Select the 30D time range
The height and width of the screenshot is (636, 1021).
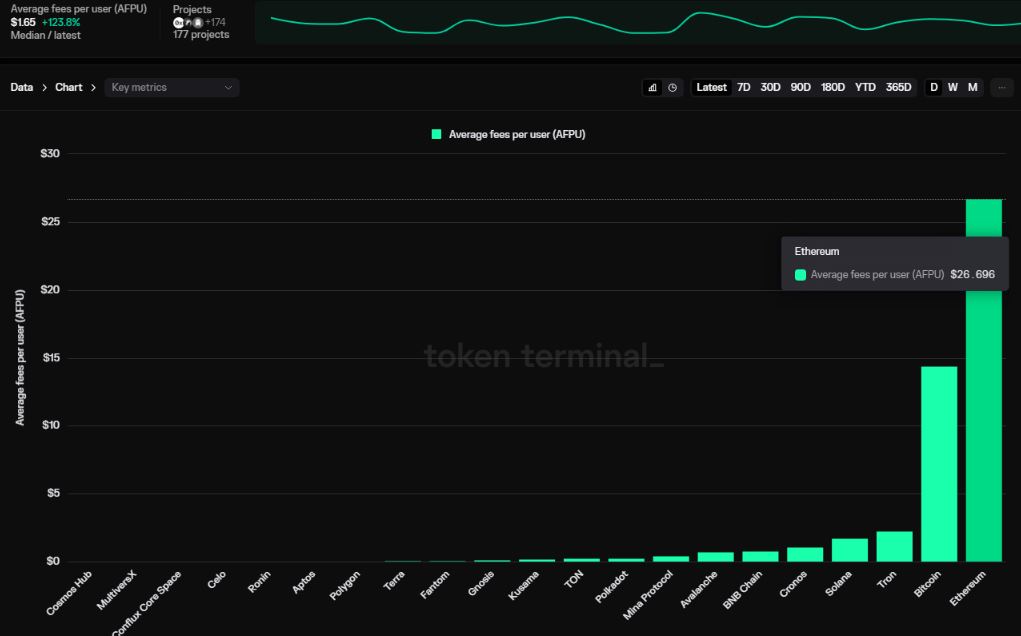point(770,87)
